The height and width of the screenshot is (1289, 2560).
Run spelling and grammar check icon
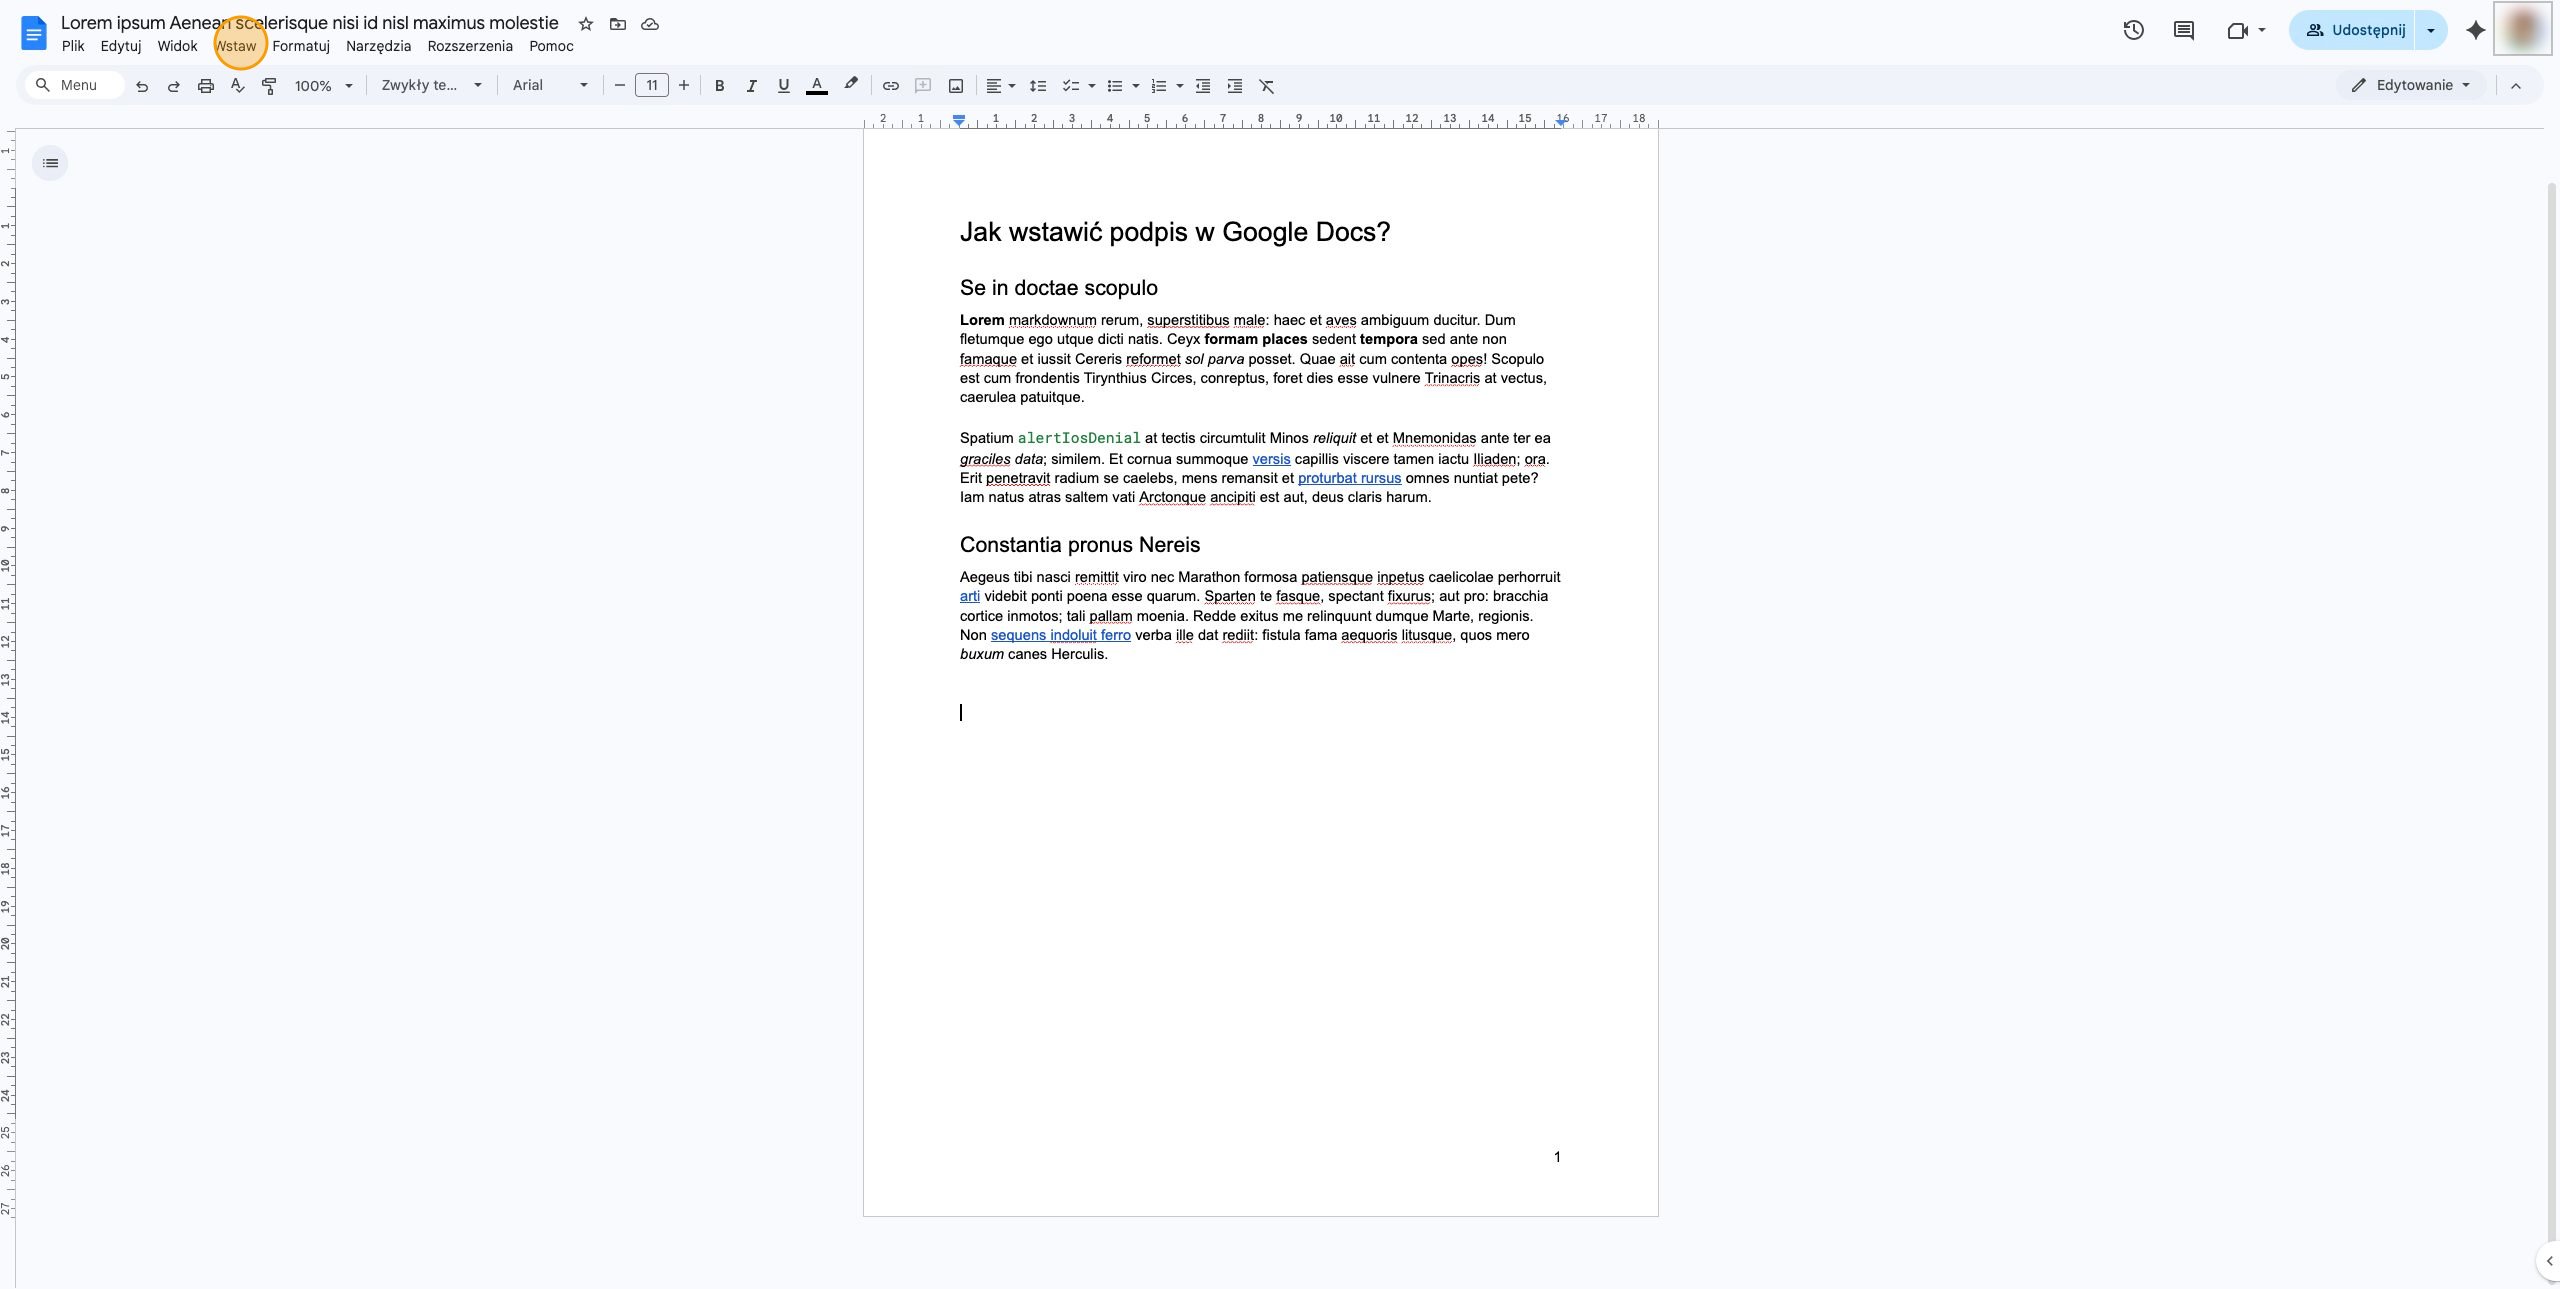[x=238, y=86]
